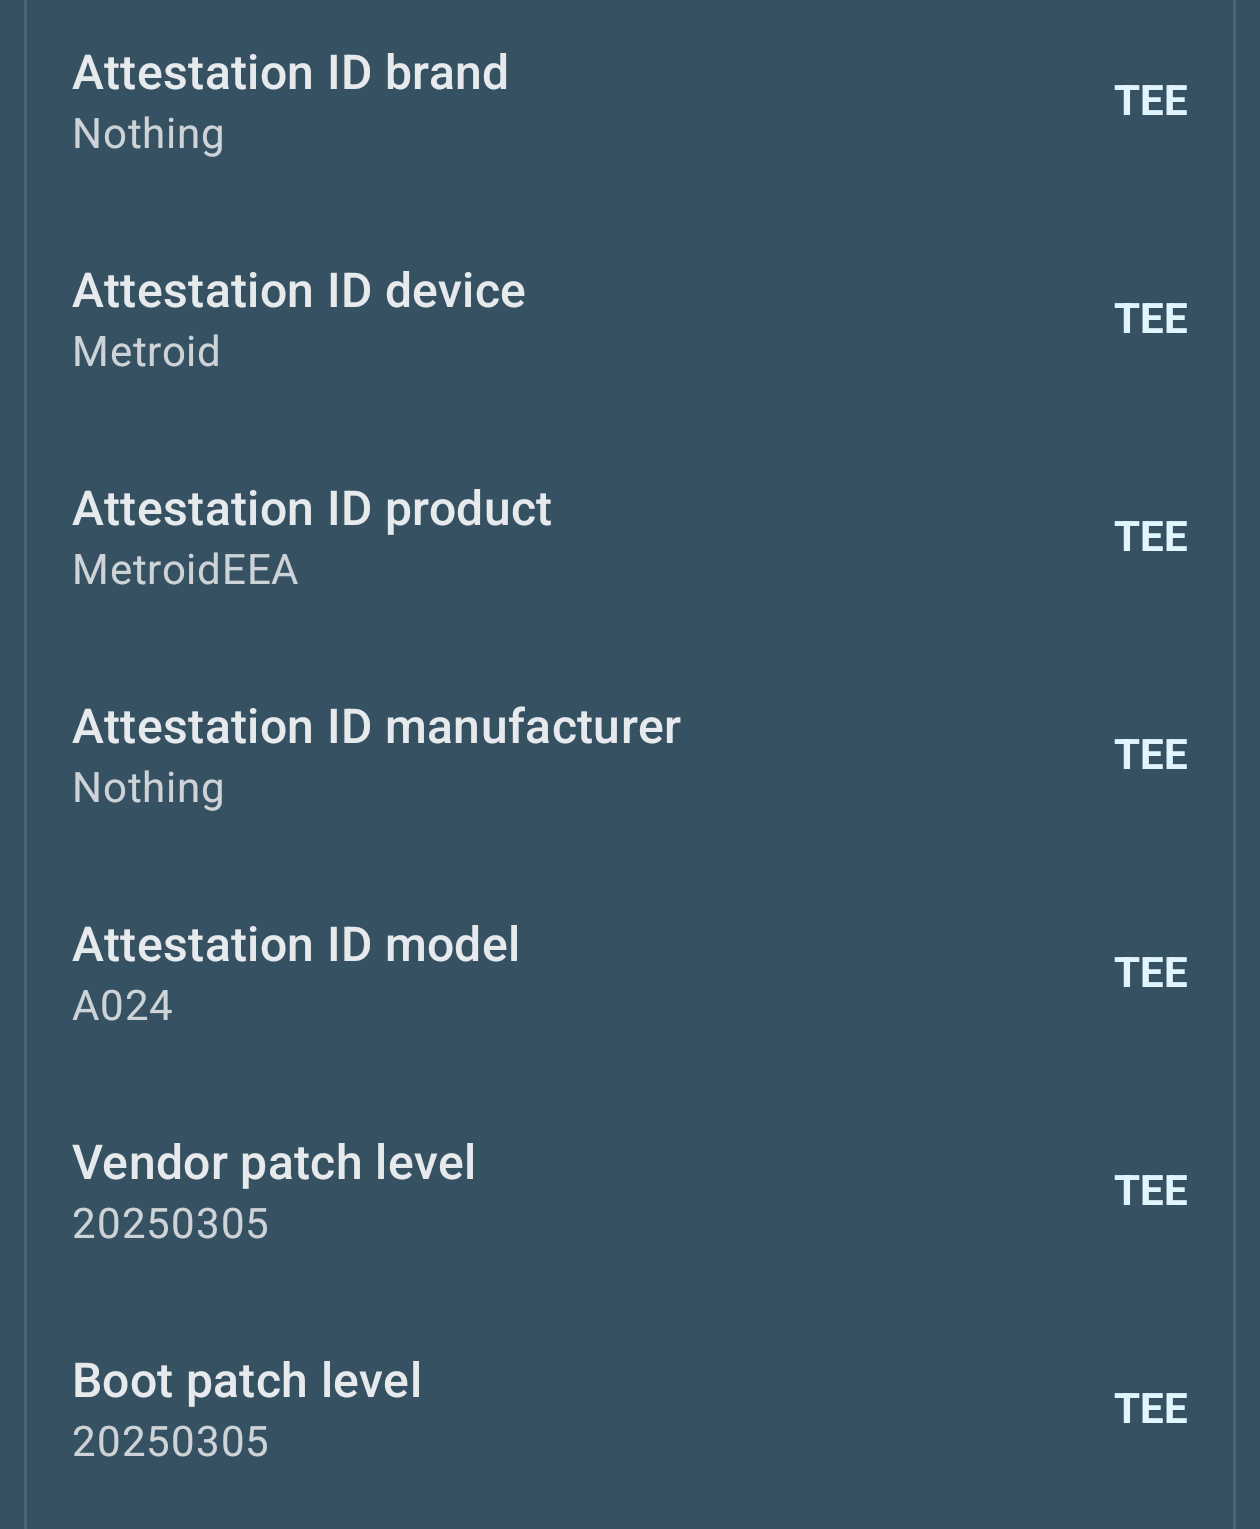Select the device value 'Metroid'
This screenshot has height=1529, width=1260.
(146, 352)
